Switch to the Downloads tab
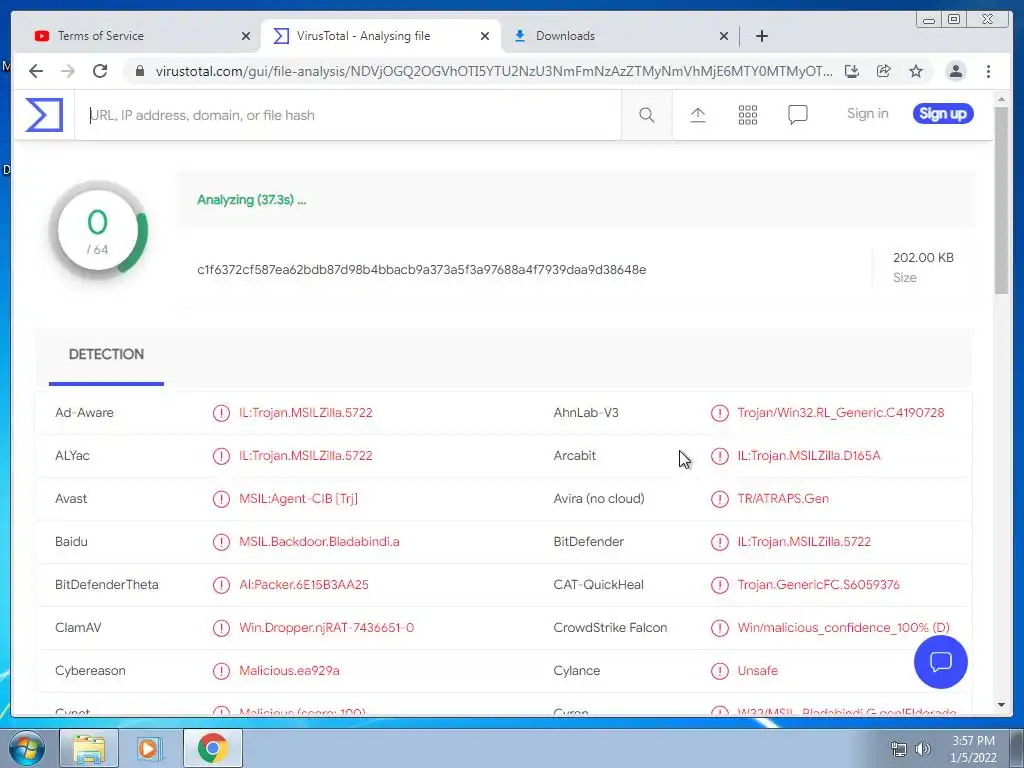1024x768 pixels. [x=620, y=36]
